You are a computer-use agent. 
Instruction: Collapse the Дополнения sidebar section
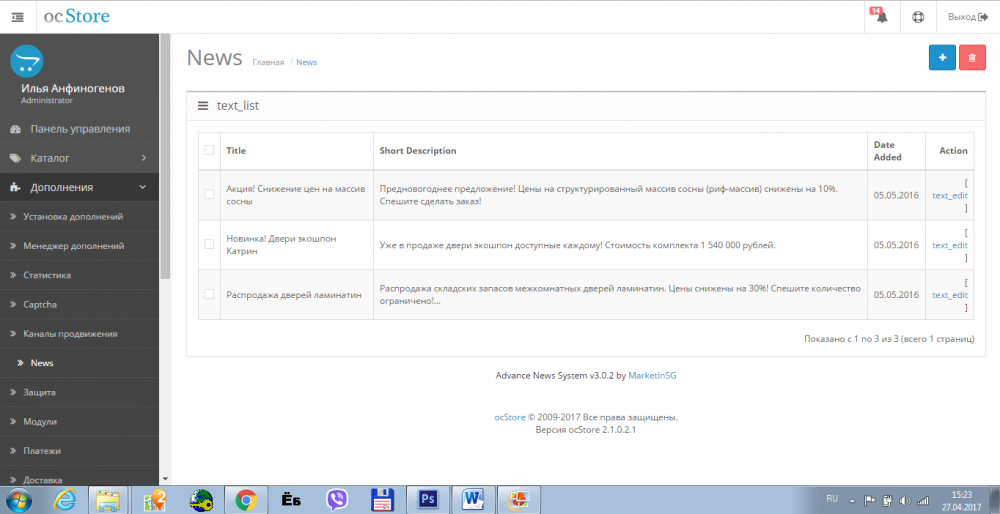[x=80, y=187]
